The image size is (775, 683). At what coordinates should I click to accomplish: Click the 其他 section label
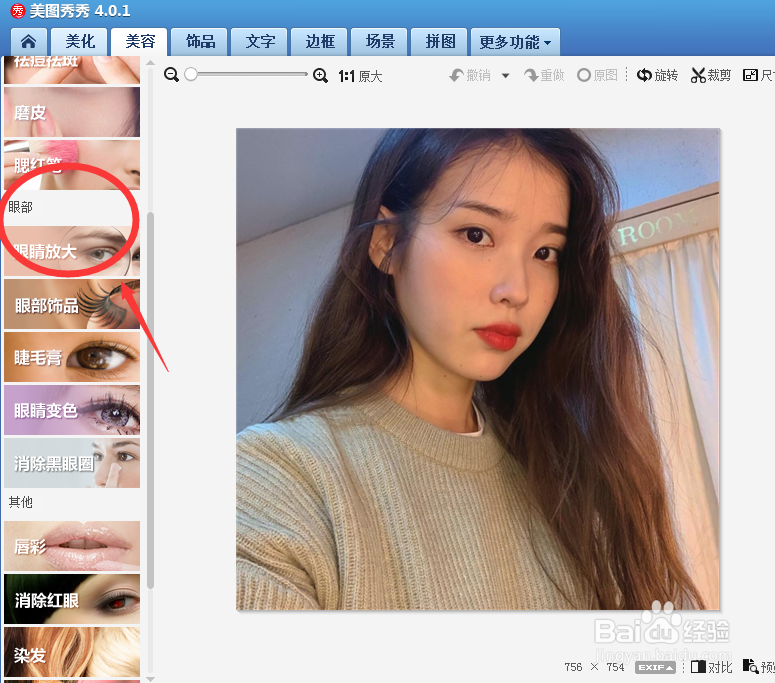pyautogui.click(x=20, y=502)
